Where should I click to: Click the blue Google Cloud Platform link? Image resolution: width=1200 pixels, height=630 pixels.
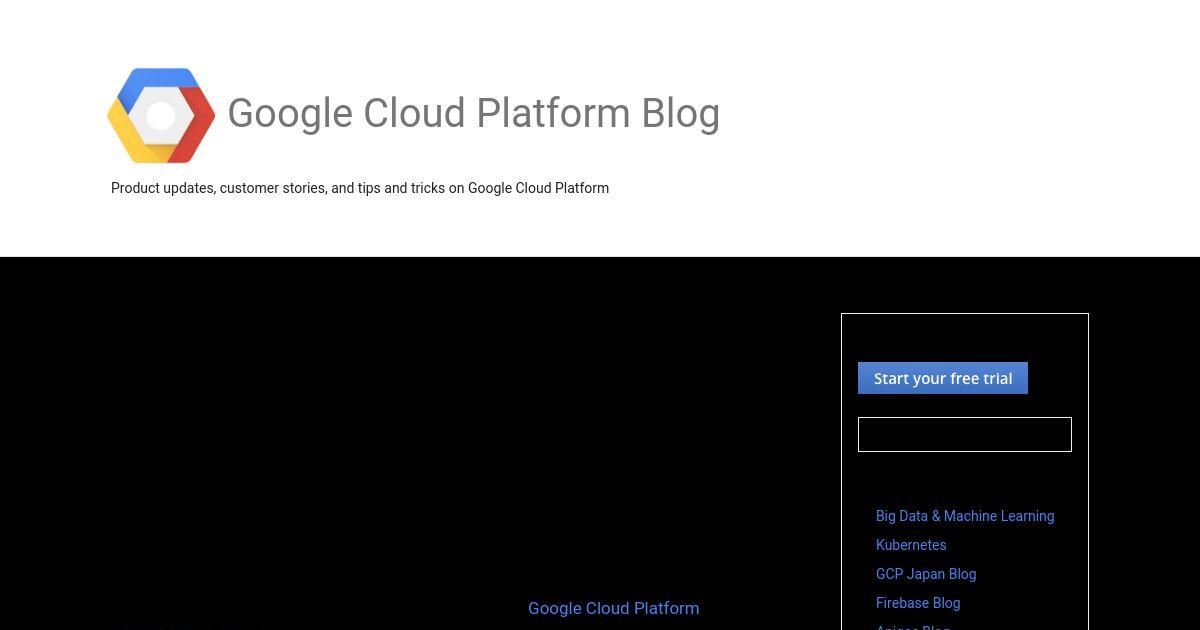614,608
